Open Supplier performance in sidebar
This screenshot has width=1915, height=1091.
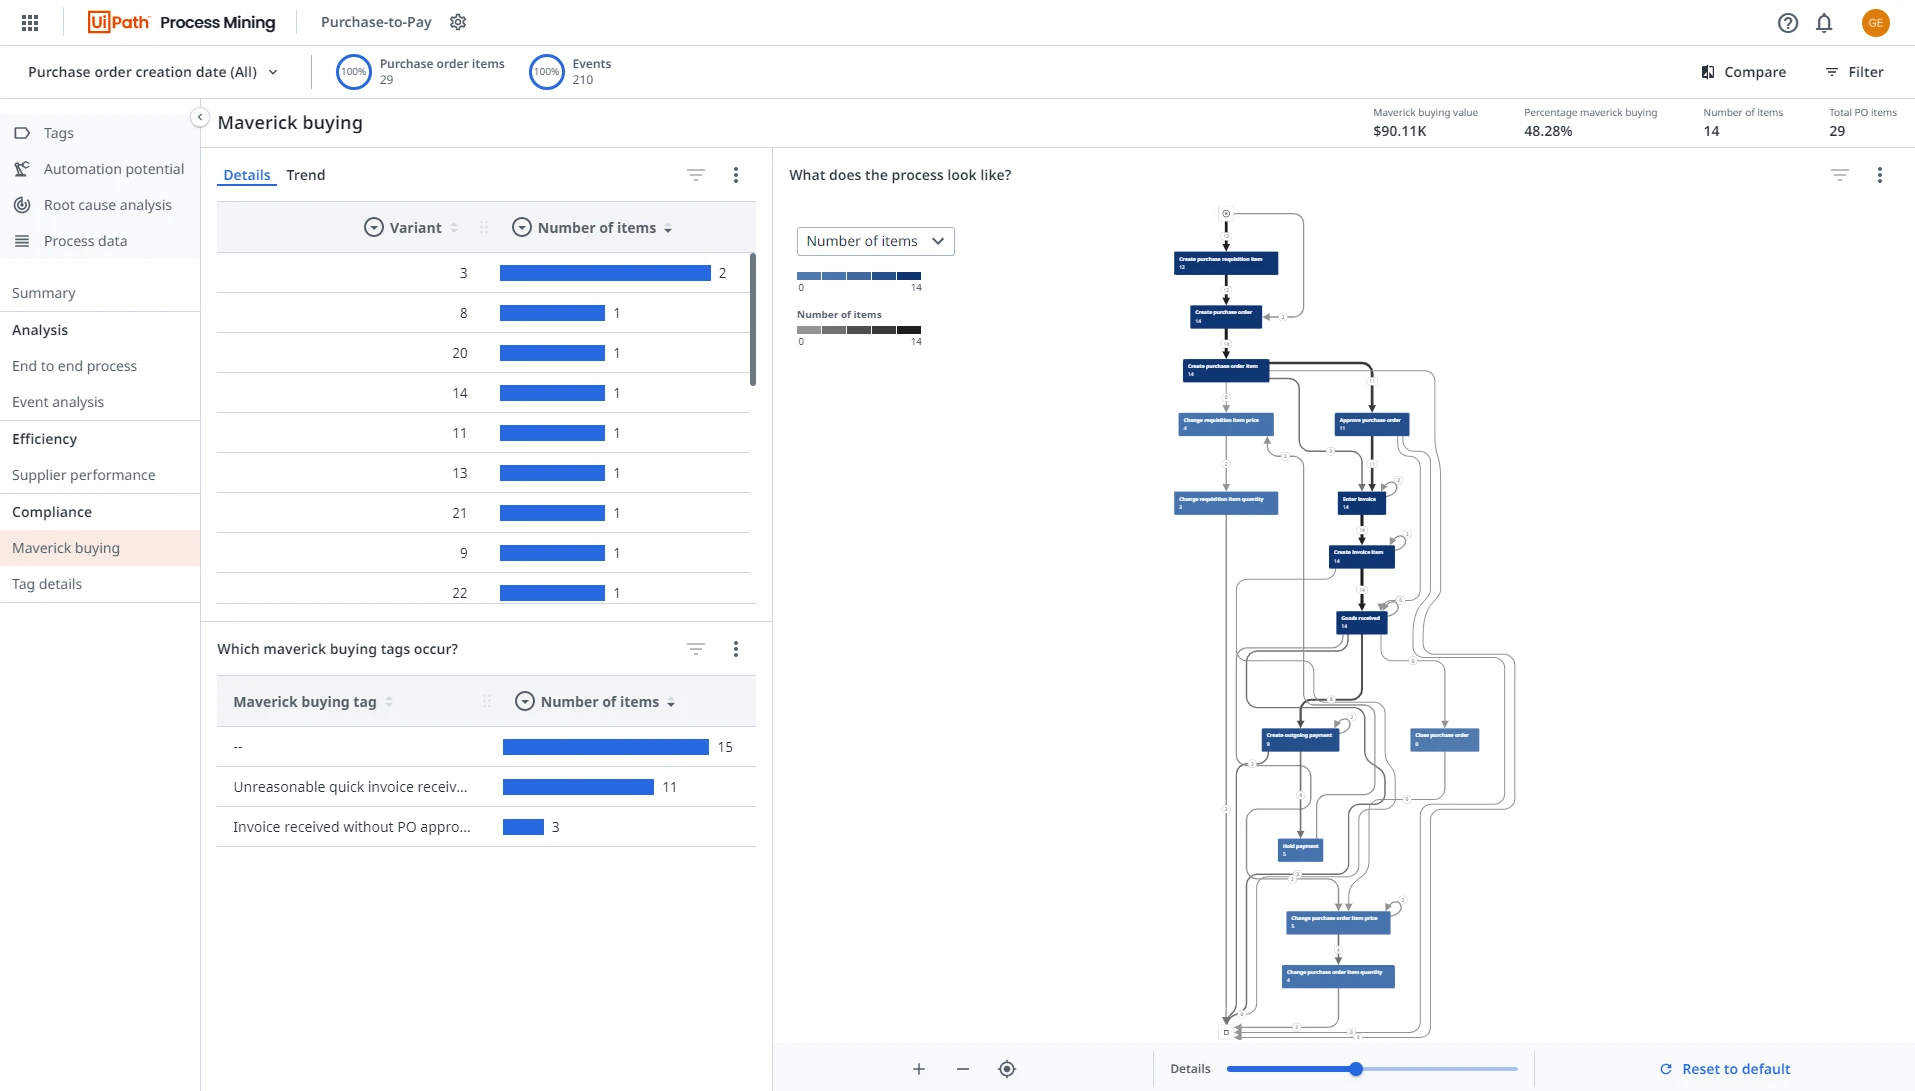click(x=84, y=475)
